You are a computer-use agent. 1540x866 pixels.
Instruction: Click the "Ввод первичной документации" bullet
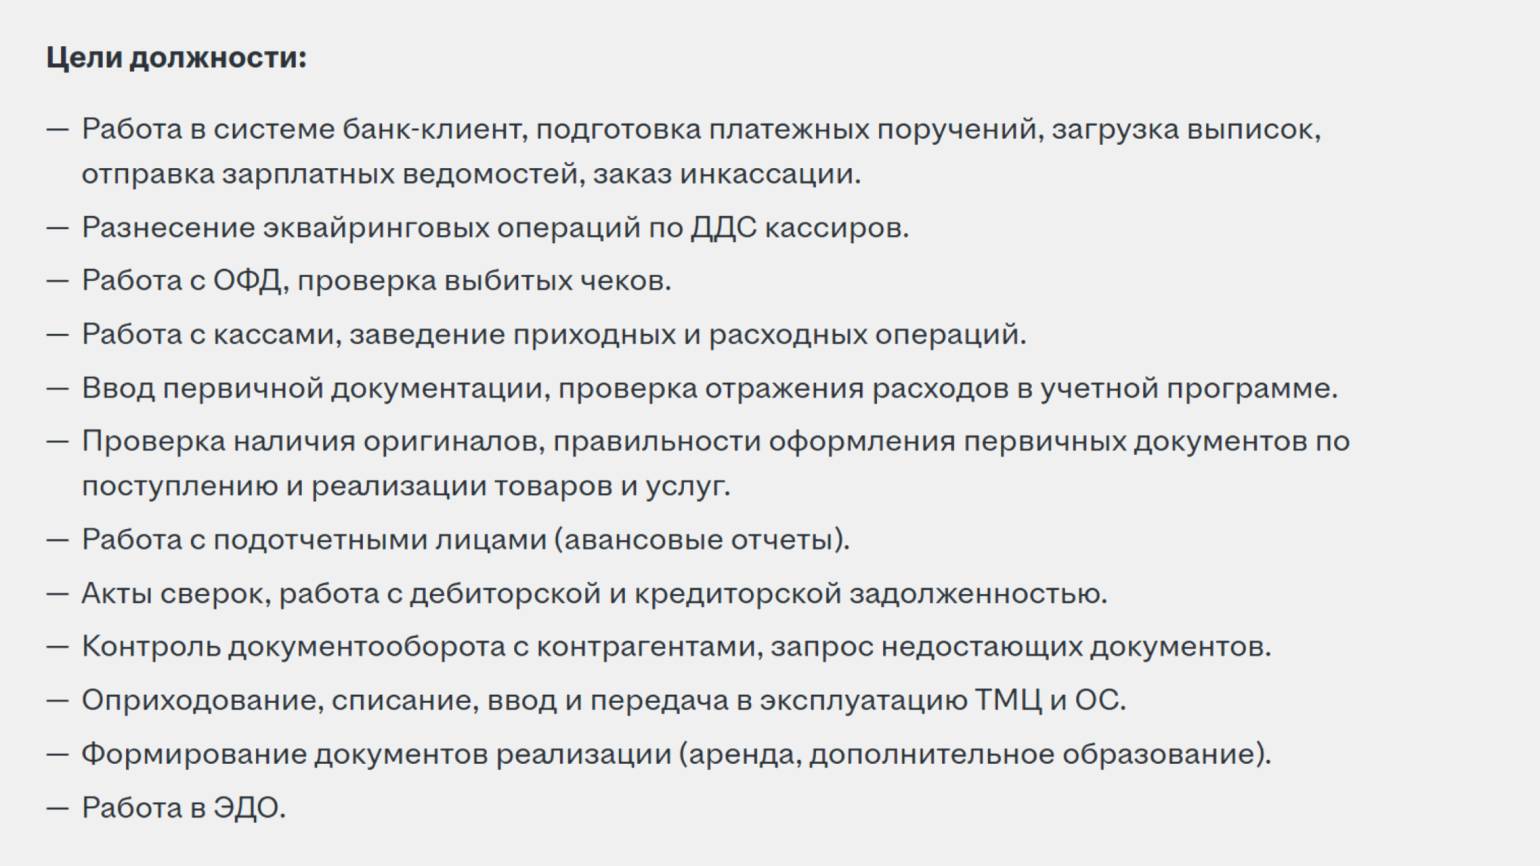click(x=709, y=388)
